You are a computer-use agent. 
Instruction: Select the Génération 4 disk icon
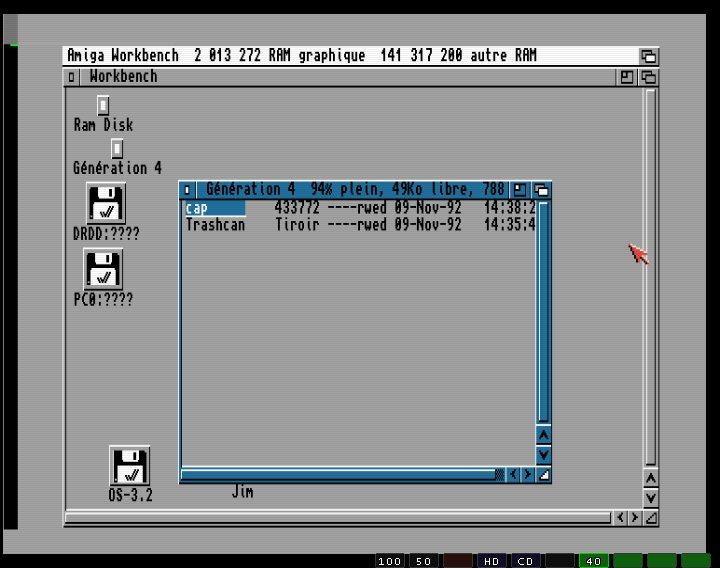[x=117, y=148]
